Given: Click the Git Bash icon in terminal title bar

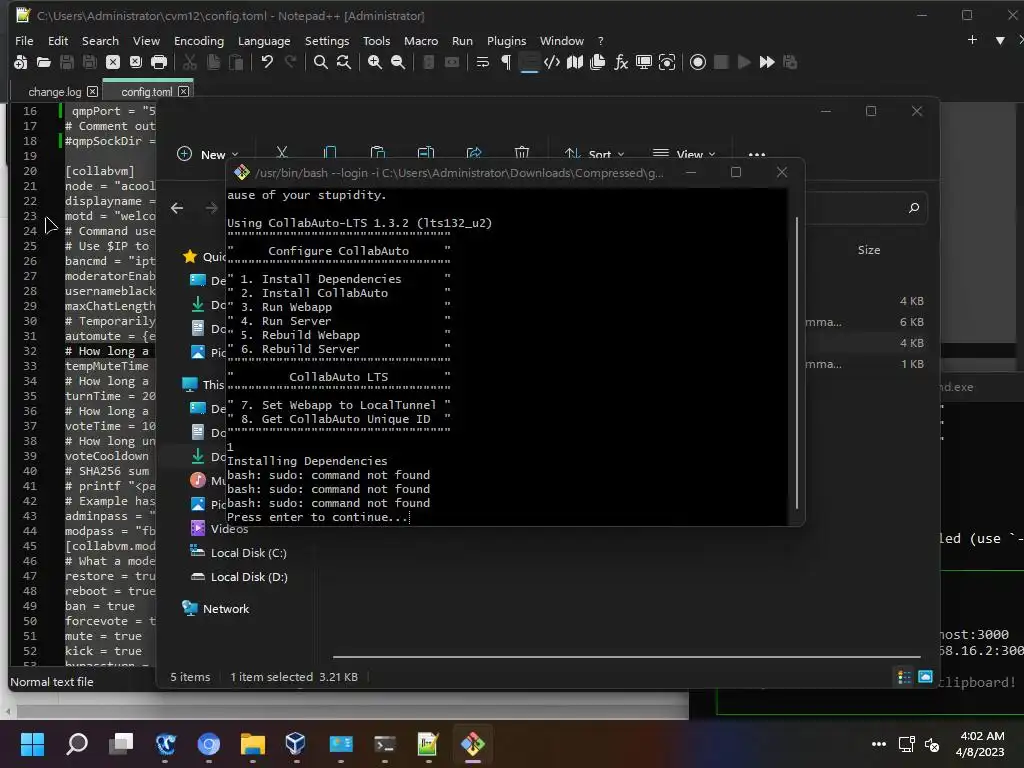Looking at the screenshot, I should [x=242, y=172].
